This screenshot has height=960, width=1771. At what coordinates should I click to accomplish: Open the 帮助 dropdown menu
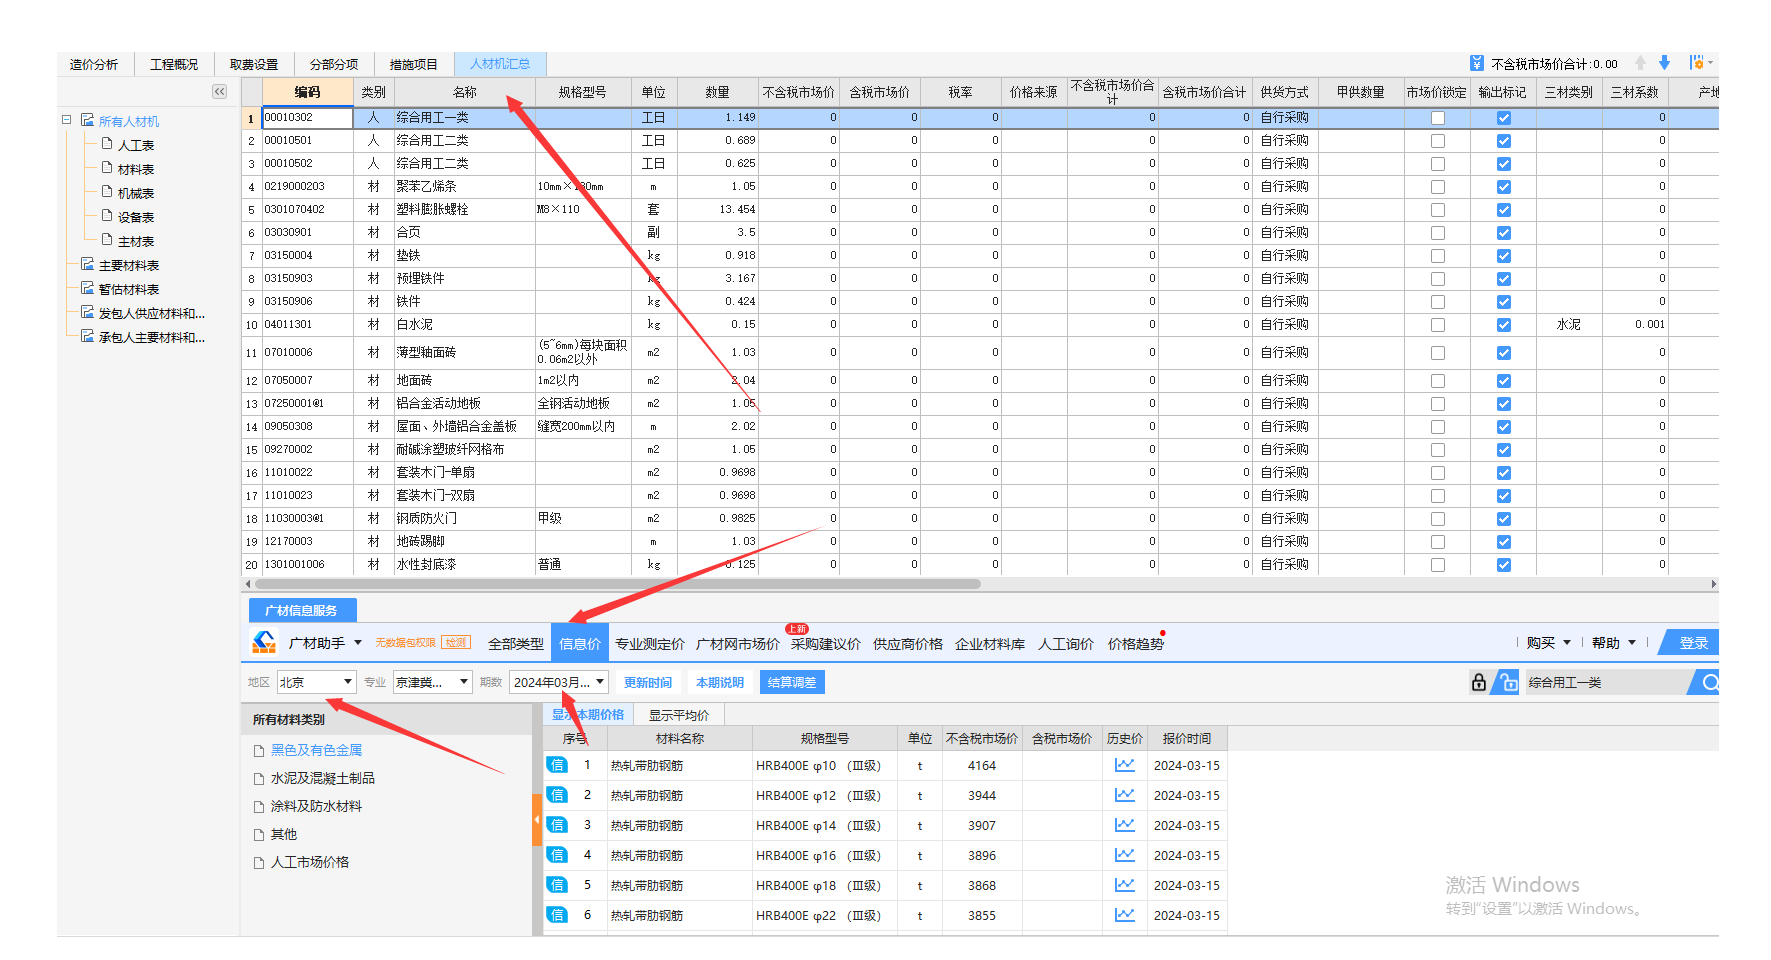pos(1614,643)
